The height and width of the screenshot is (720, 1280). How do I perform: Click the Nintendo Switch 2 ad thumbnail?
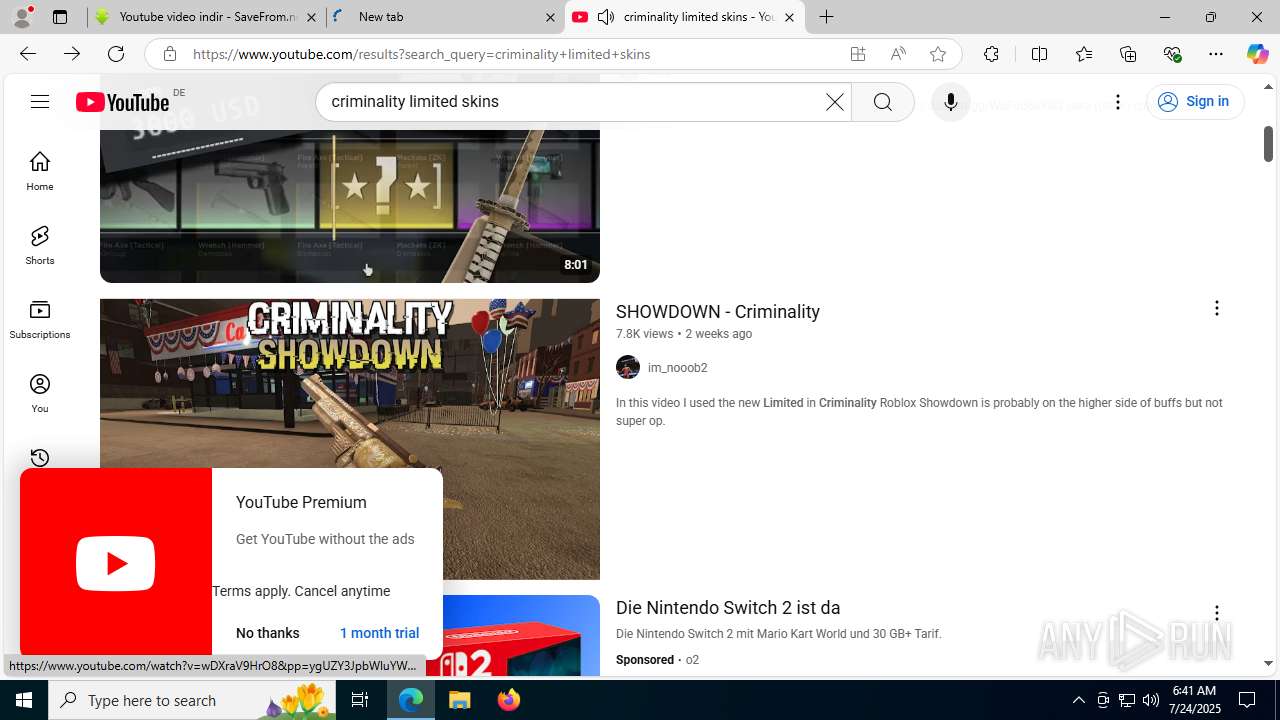(521, 636)
